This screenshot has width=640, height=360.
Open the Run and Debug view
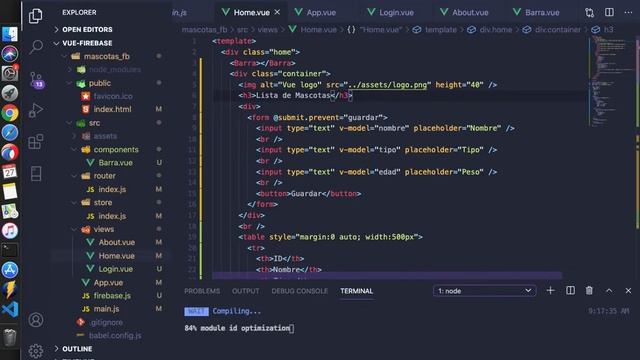point(36,110)
